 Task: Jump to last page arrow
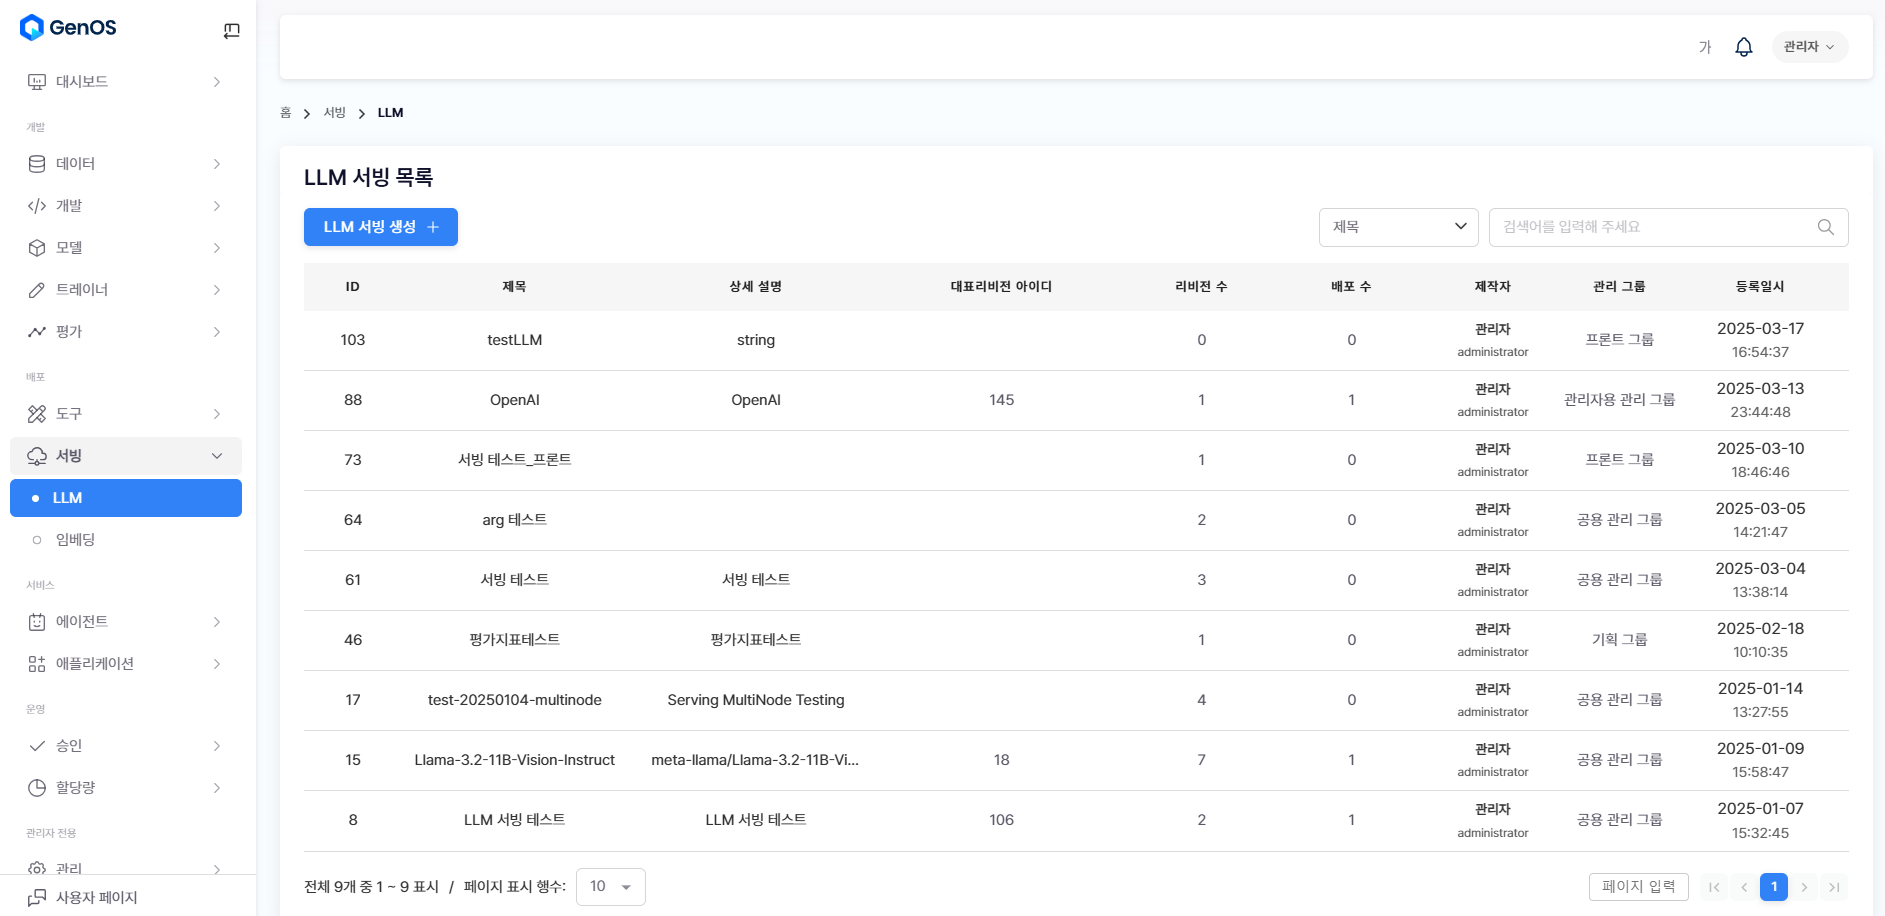[x=1834, y=887]
